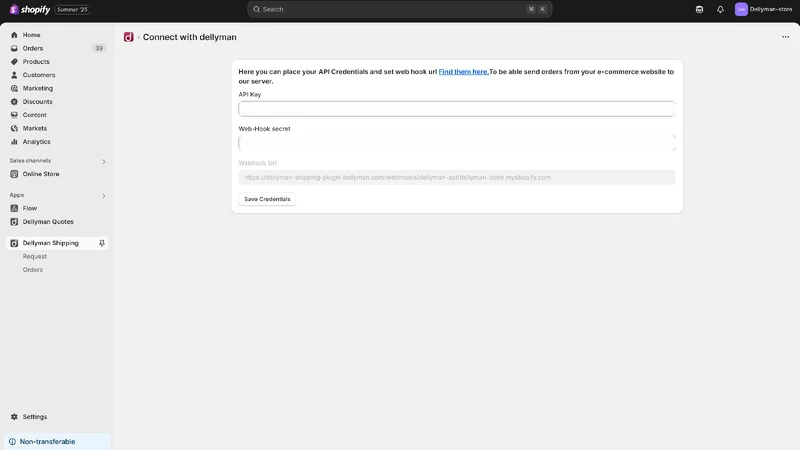The height and width of the screenshot is (450, 800).
Task: Expand the Sales channels chevron
Action: pyautogui.click(x=104, y=161)
